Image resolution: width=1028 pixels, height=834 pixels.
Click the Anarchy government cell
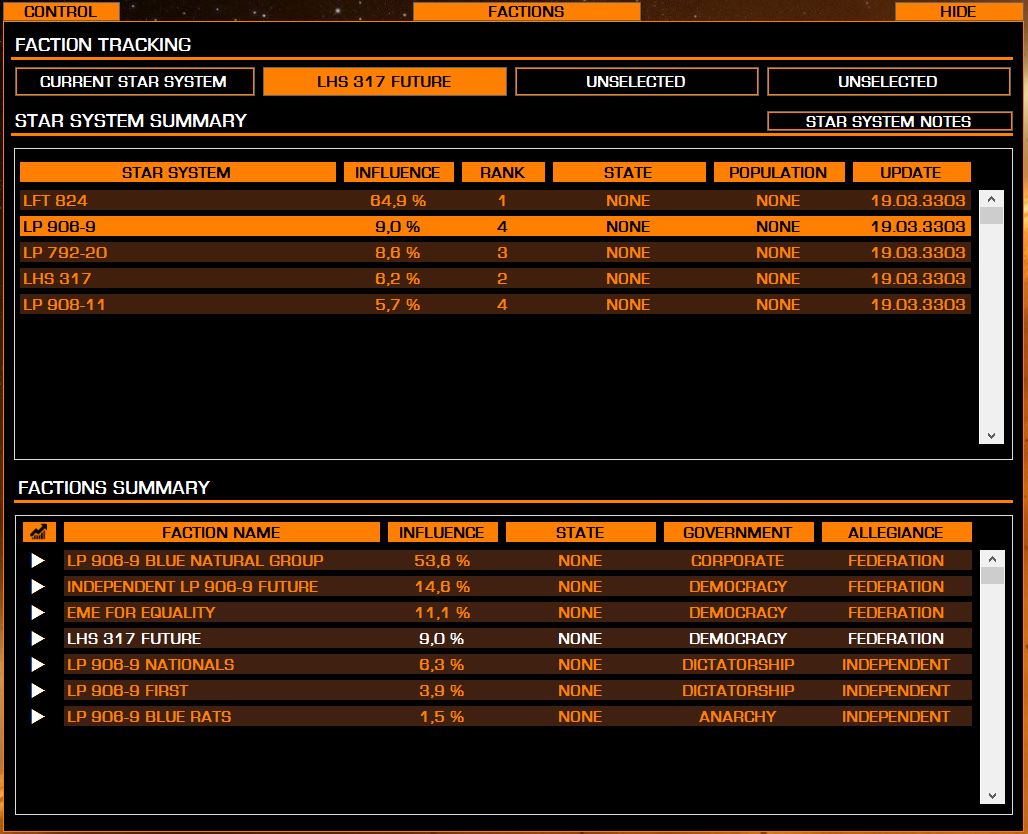(x=738, y=717)
